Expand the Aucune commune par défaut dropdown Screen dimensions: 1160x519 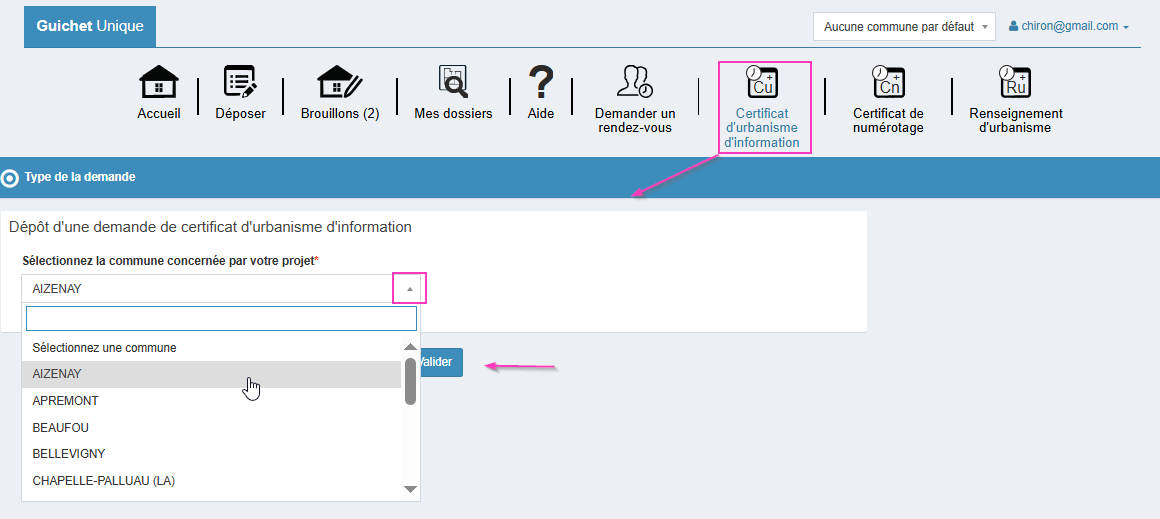(x=904, y=27)
